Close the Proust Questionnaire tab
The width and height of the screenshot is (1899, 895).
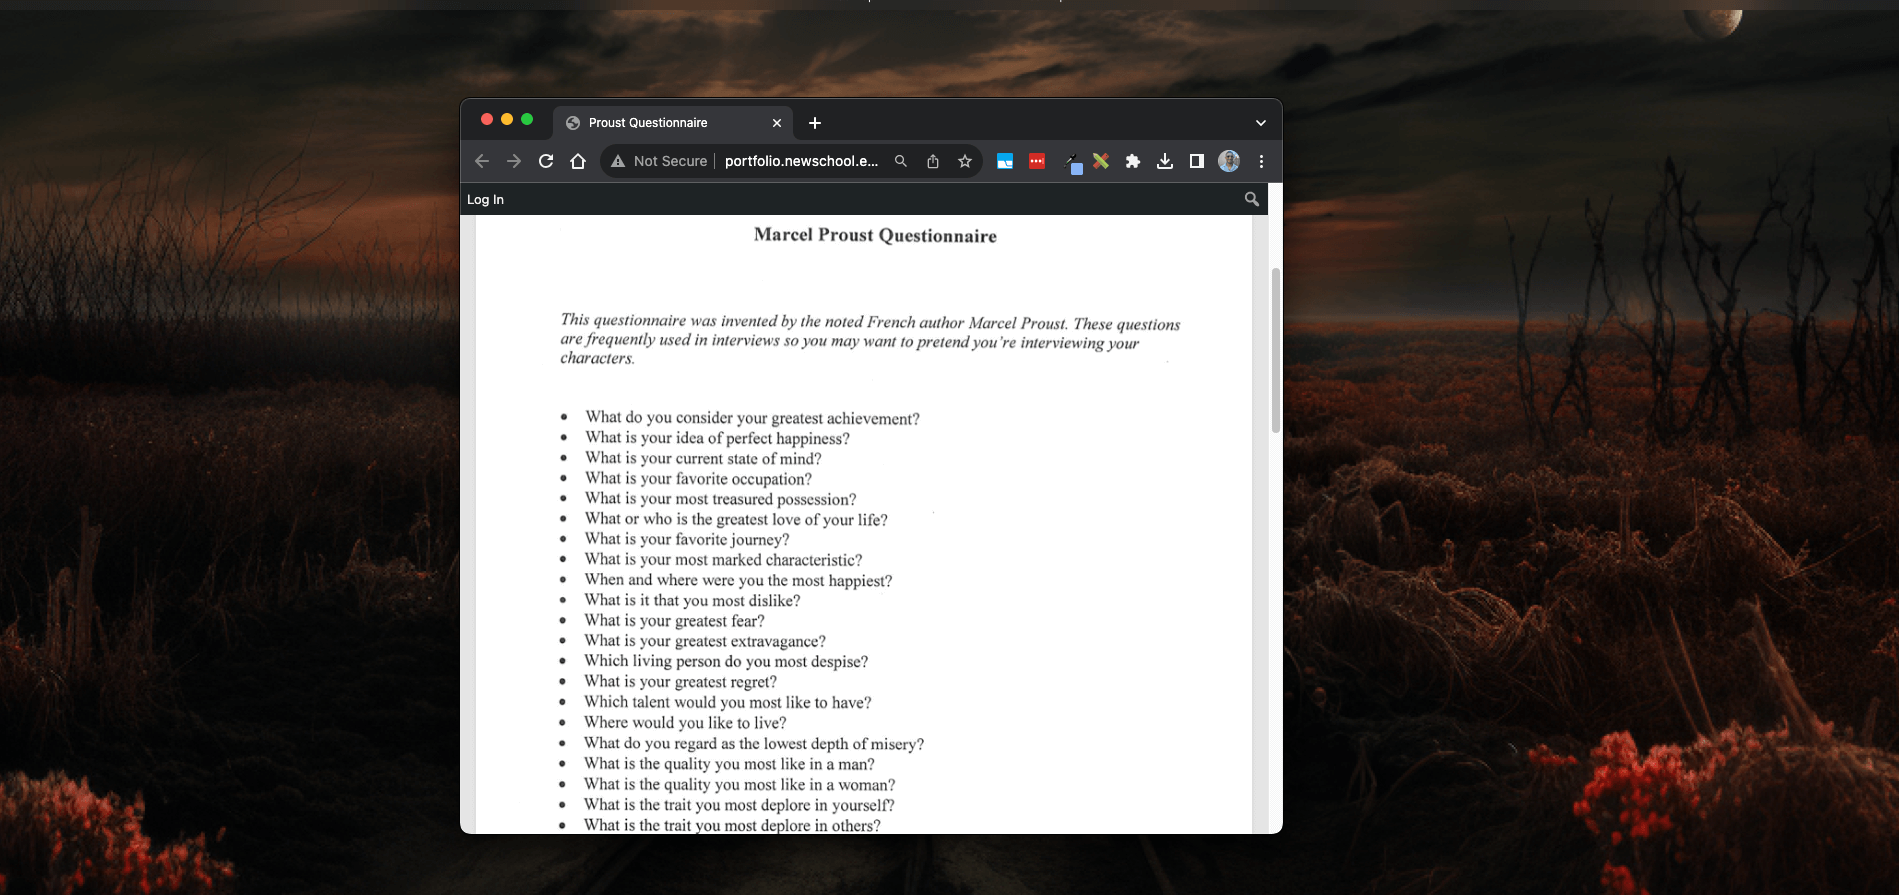tap(777, 123)
